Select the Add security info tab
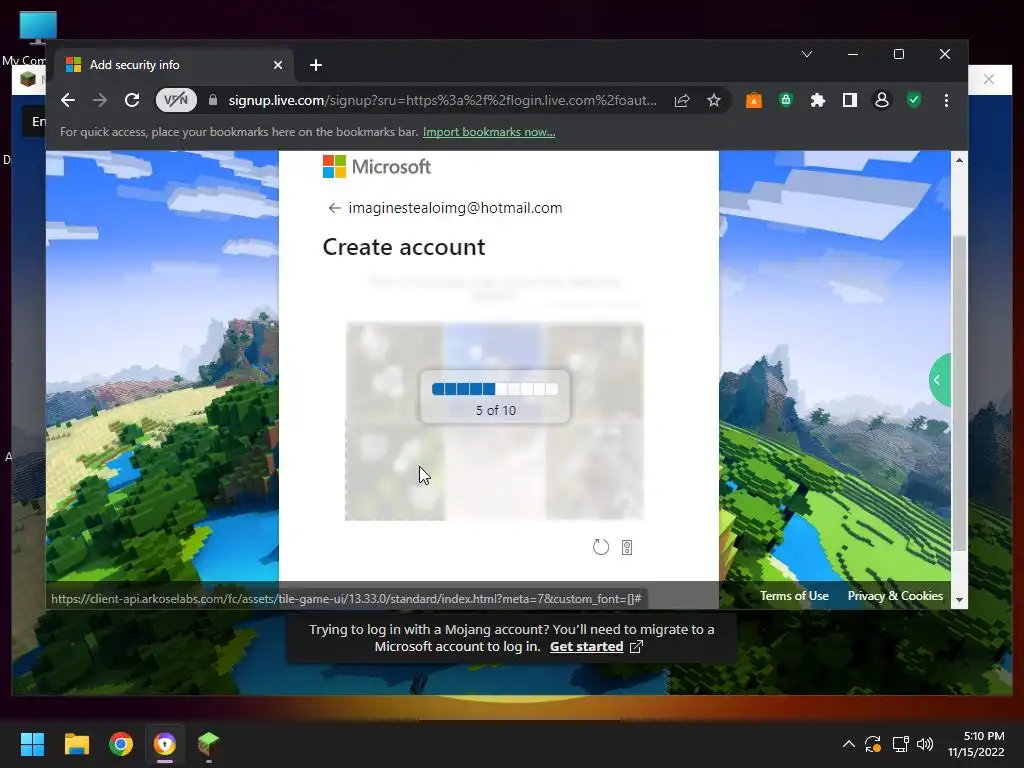Viewport: 1024px width, 768px height. coord(174,65)
